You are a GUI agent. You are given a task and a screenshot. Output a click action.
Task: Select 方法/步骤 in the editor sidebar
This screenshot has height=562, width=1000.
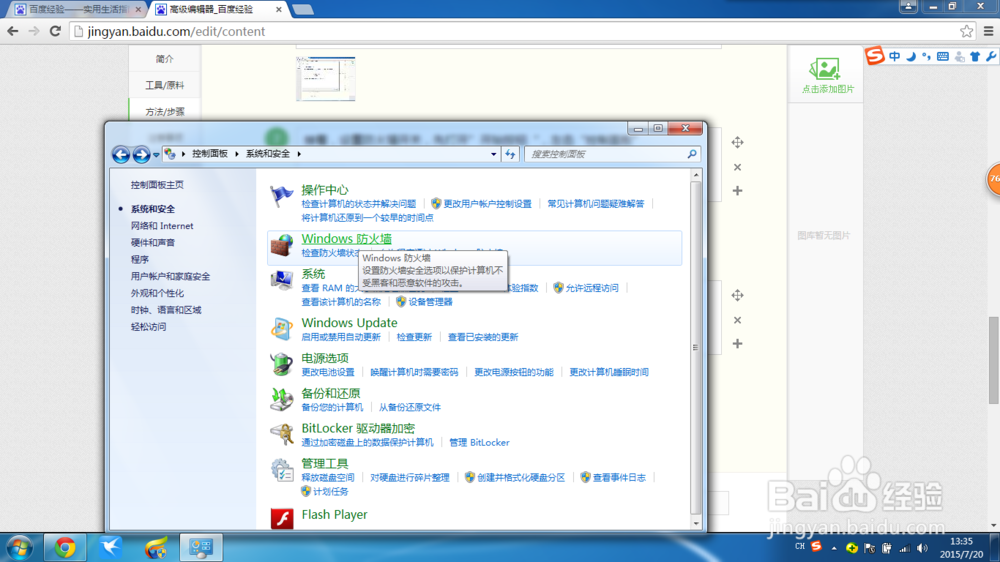click(x=165, y=112)
